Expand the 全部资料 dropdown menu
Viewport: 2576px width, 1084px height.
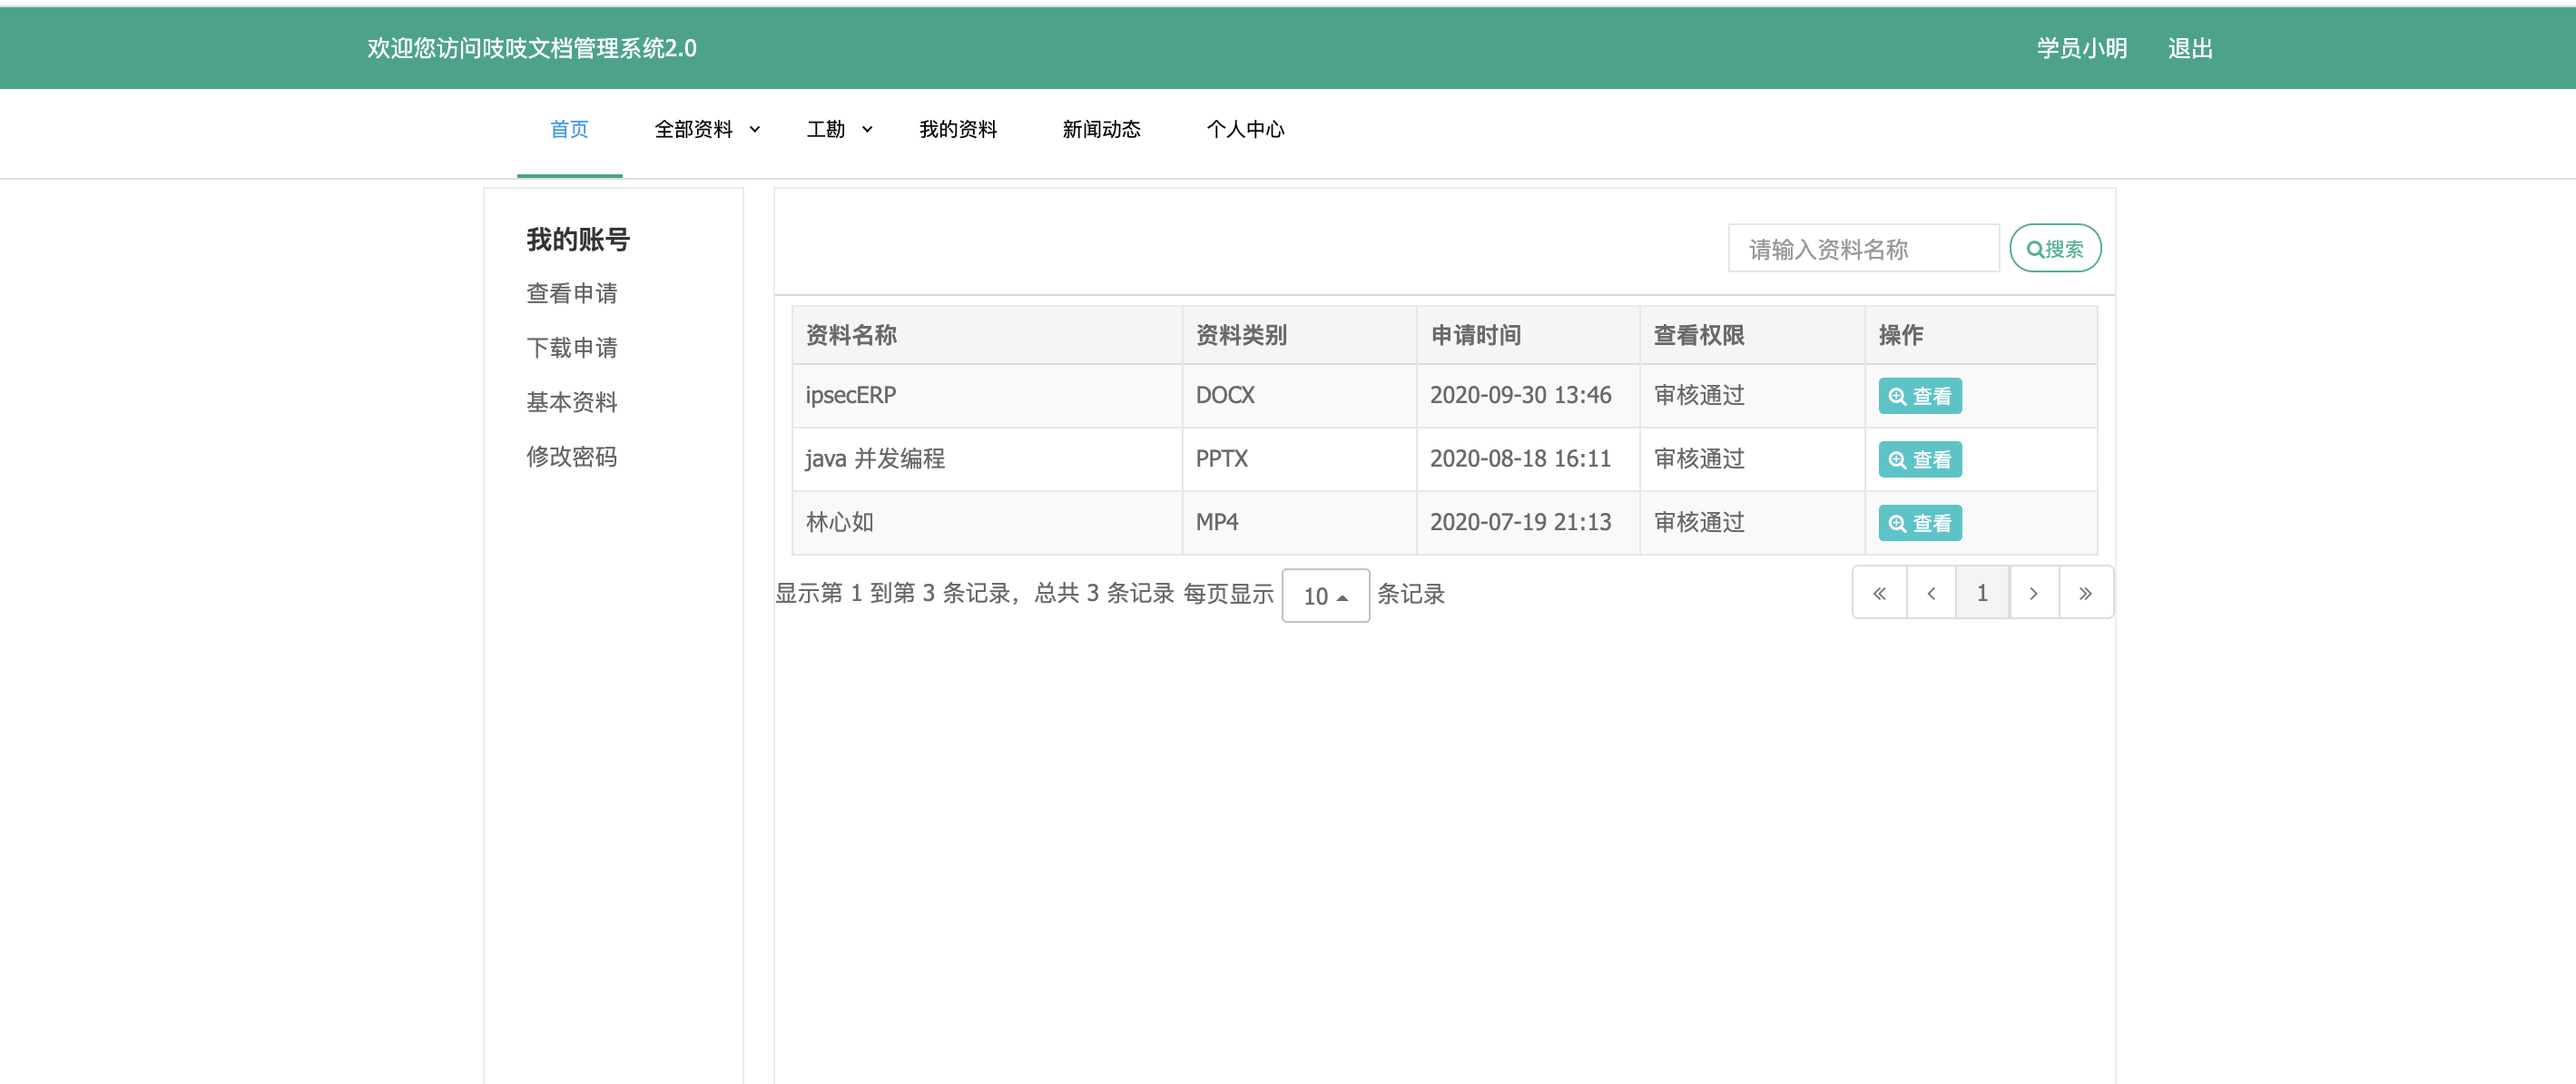(x=706, y=130)
